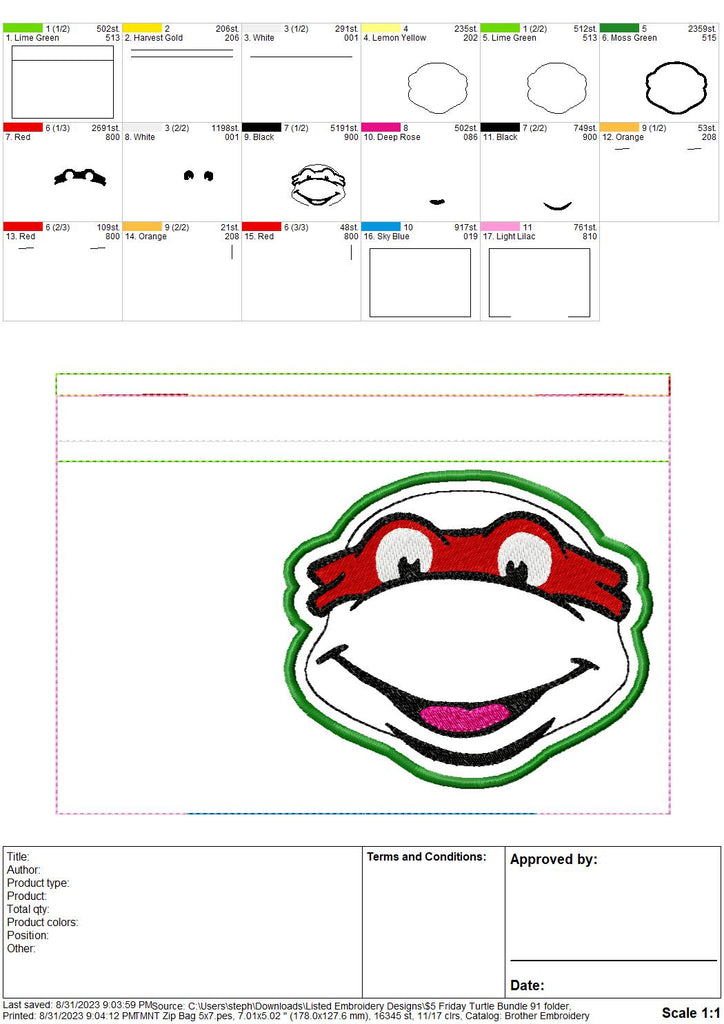Click the 'Position:' field label
Viewport: 724px width, 1024px height.
pos(27,935)
